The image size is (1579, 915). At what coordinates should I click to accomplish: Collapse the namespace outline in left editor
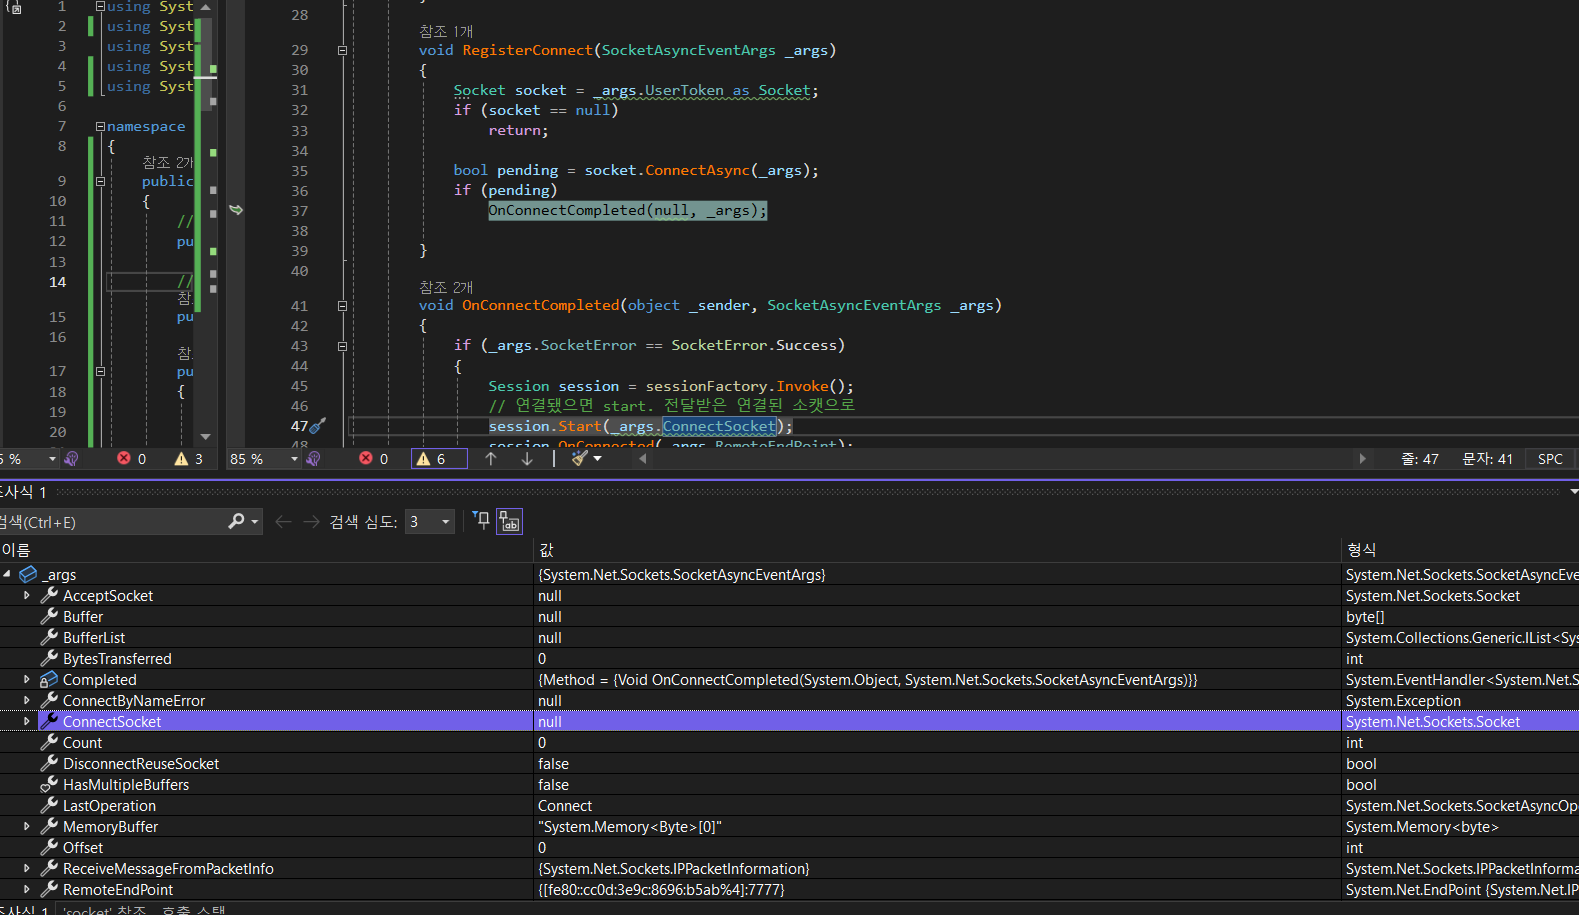[100, 126]
